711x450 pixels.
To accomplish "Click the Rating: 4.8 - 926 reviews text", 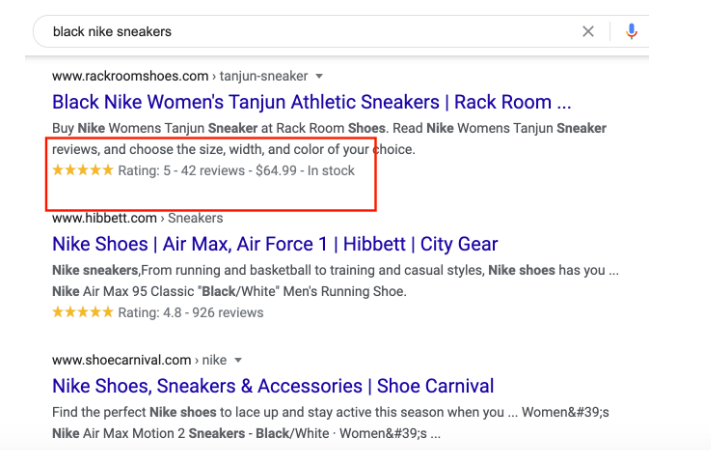I will coord(190,313).
